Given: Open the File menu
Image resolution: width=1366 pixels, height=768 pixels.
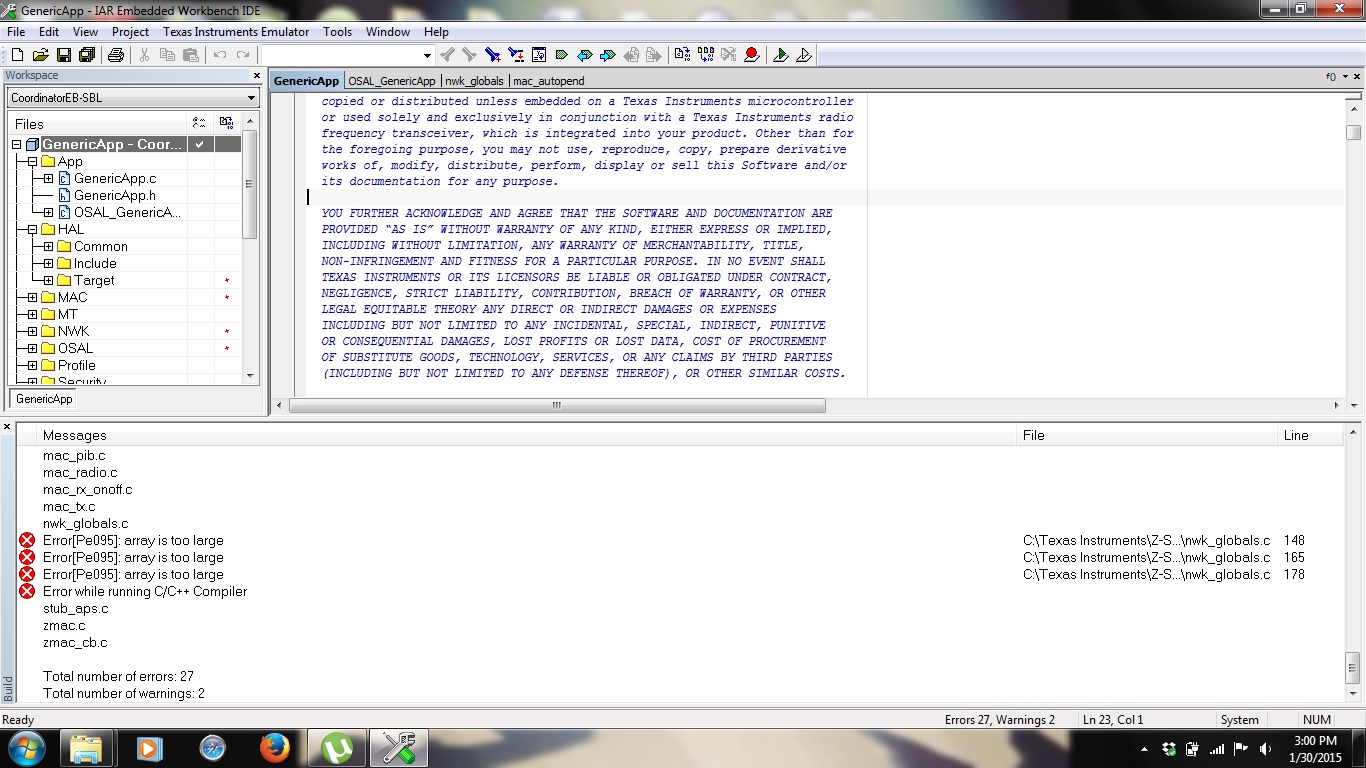Looking at the screenshot, I should point(16,32).
